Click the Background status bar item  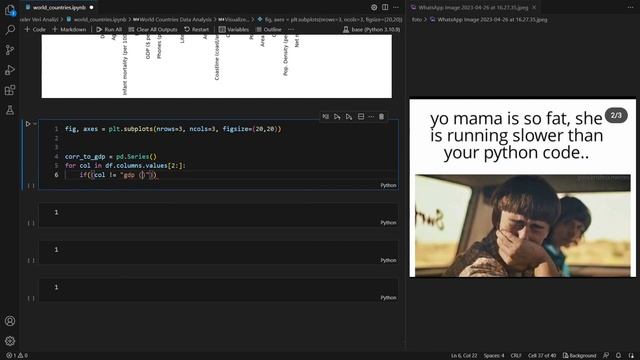[x=580, y=356]
